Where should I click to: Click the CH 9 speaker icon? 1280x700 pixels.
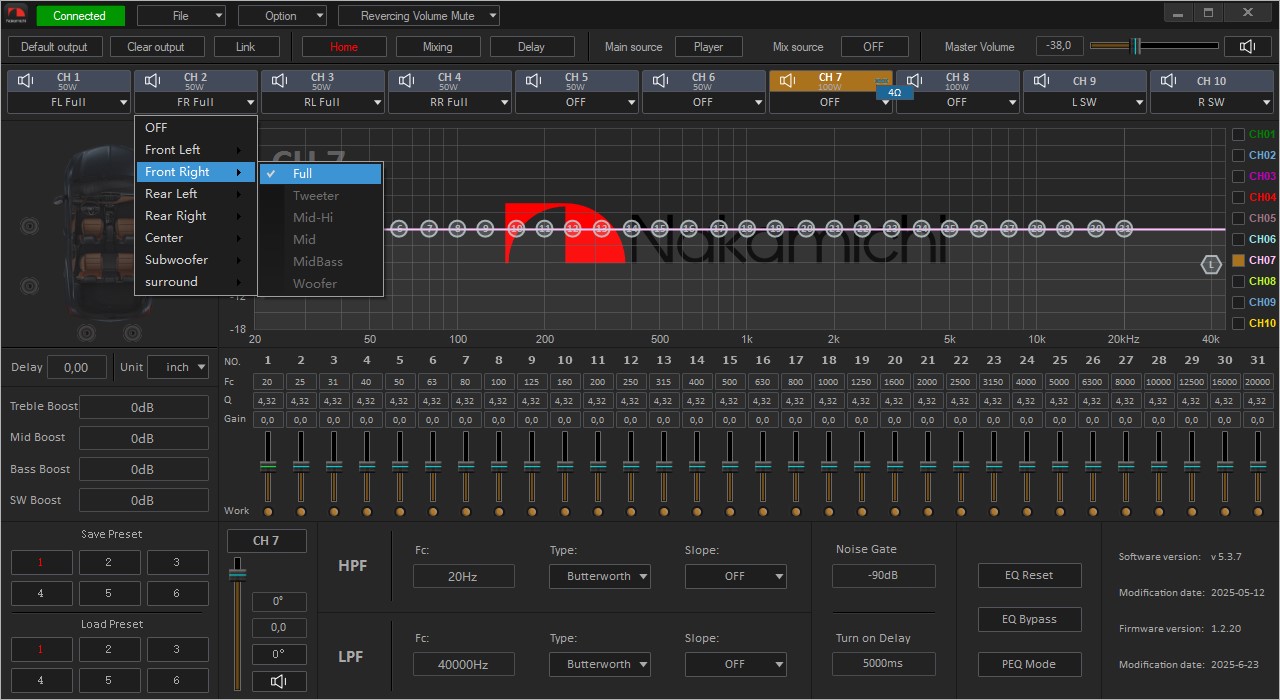(x=1042, y=80)
